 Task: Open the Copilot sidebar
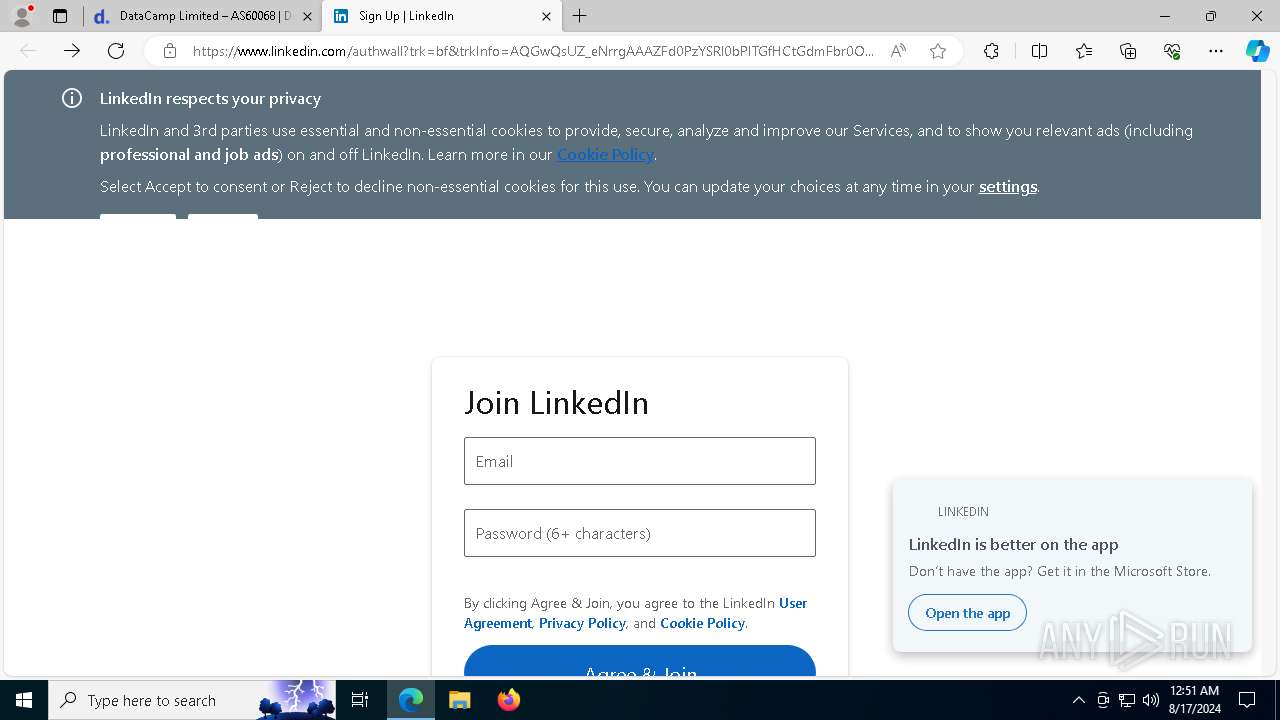pos(1257,51)
